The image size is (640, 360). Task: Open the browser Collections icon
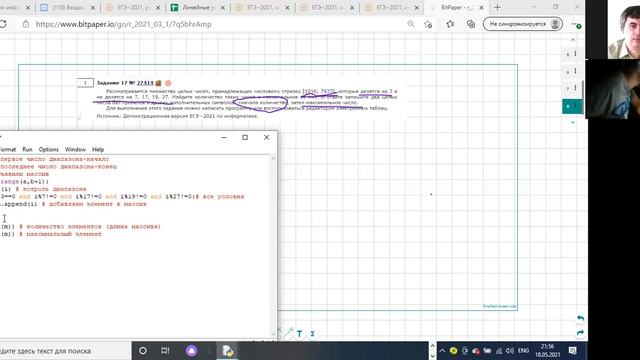(x=471, y=24)
